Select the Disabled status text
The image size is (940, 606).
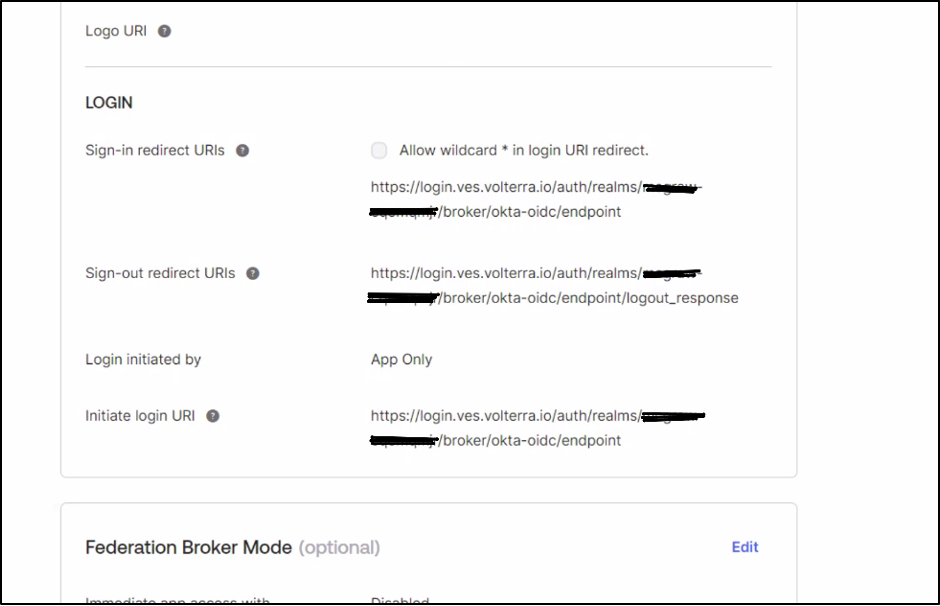coord(400,600)
